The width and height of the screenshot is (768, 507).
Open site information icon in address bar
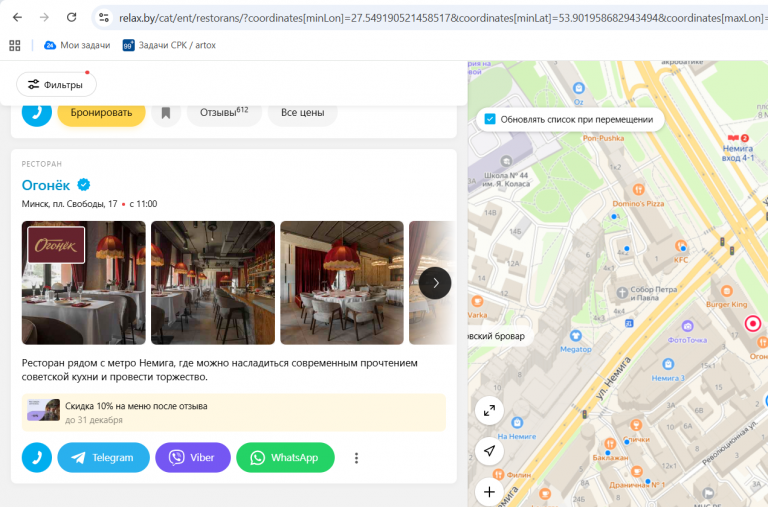point(104,18)
